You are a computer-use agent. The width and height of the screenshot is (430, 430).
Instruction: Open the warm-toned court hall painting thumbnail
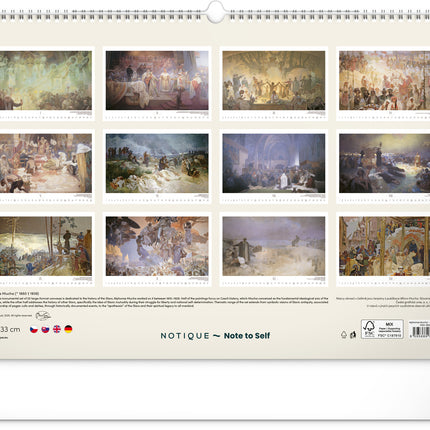[46, 163]
